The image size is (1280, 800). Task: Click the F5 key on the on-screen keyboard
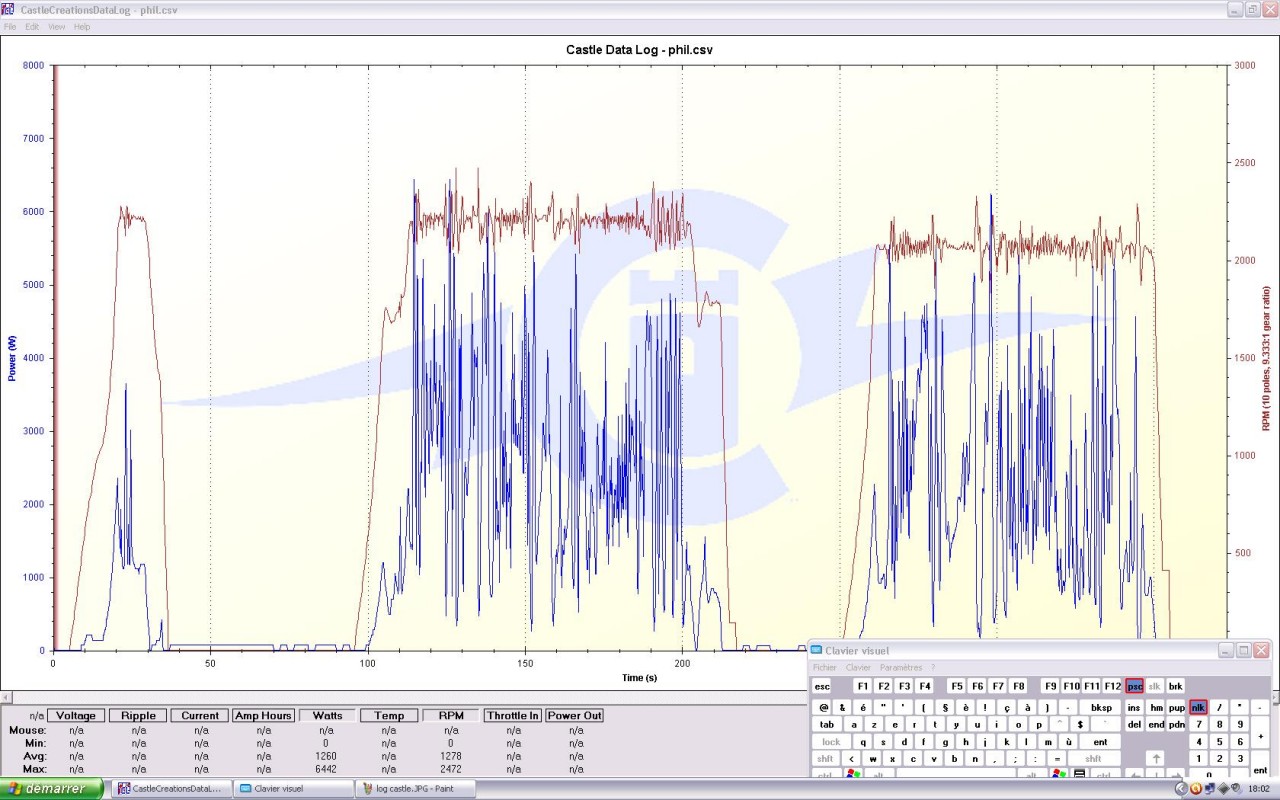[957, 687]
